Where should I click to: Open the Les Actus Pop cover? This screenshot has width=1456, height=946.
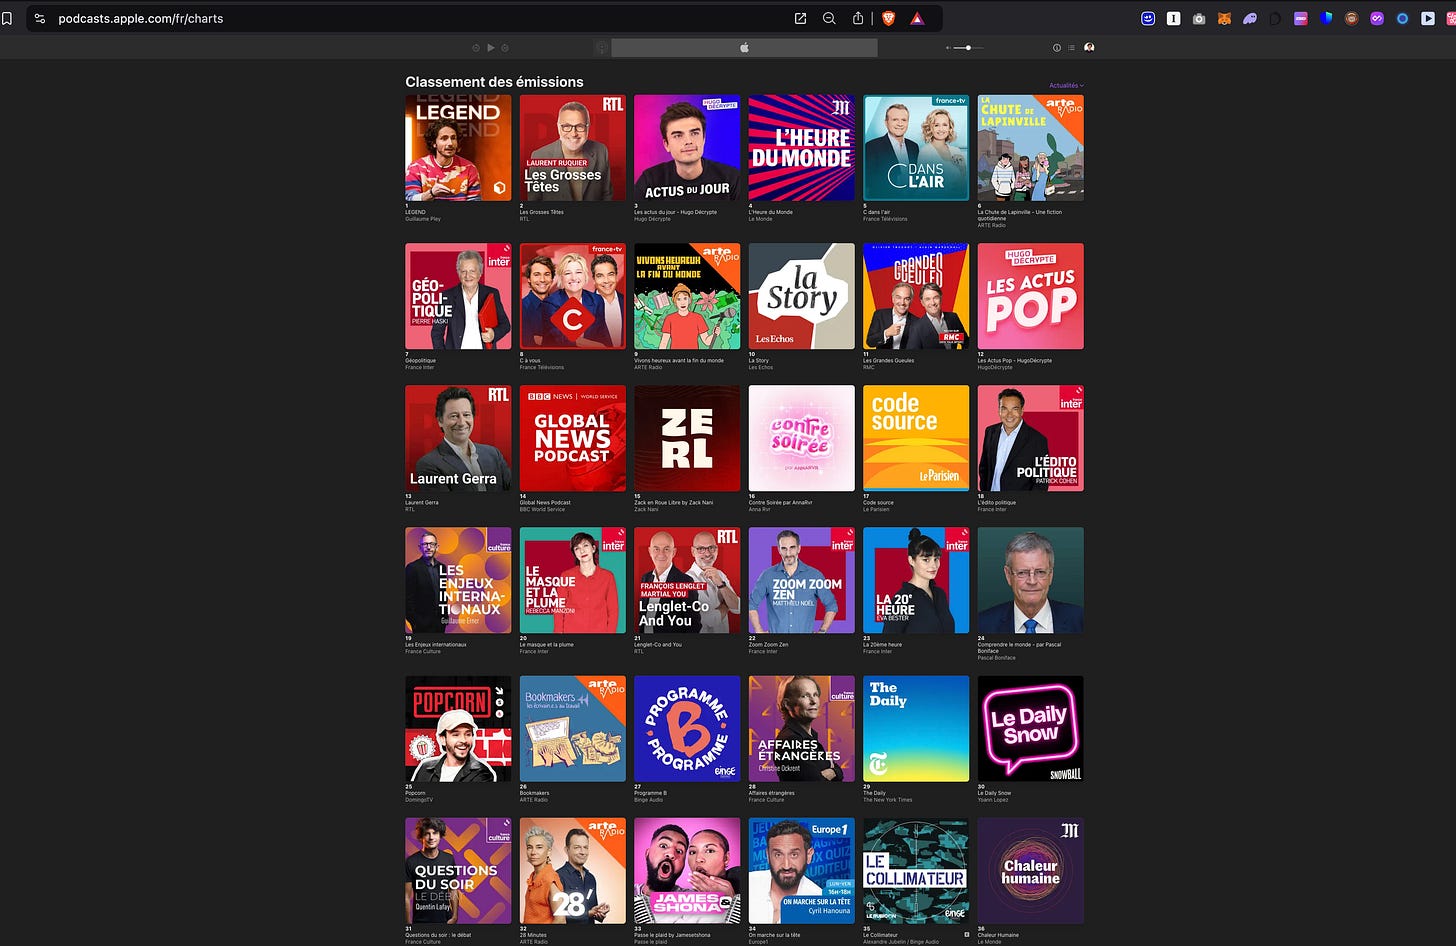point(1031,296)
